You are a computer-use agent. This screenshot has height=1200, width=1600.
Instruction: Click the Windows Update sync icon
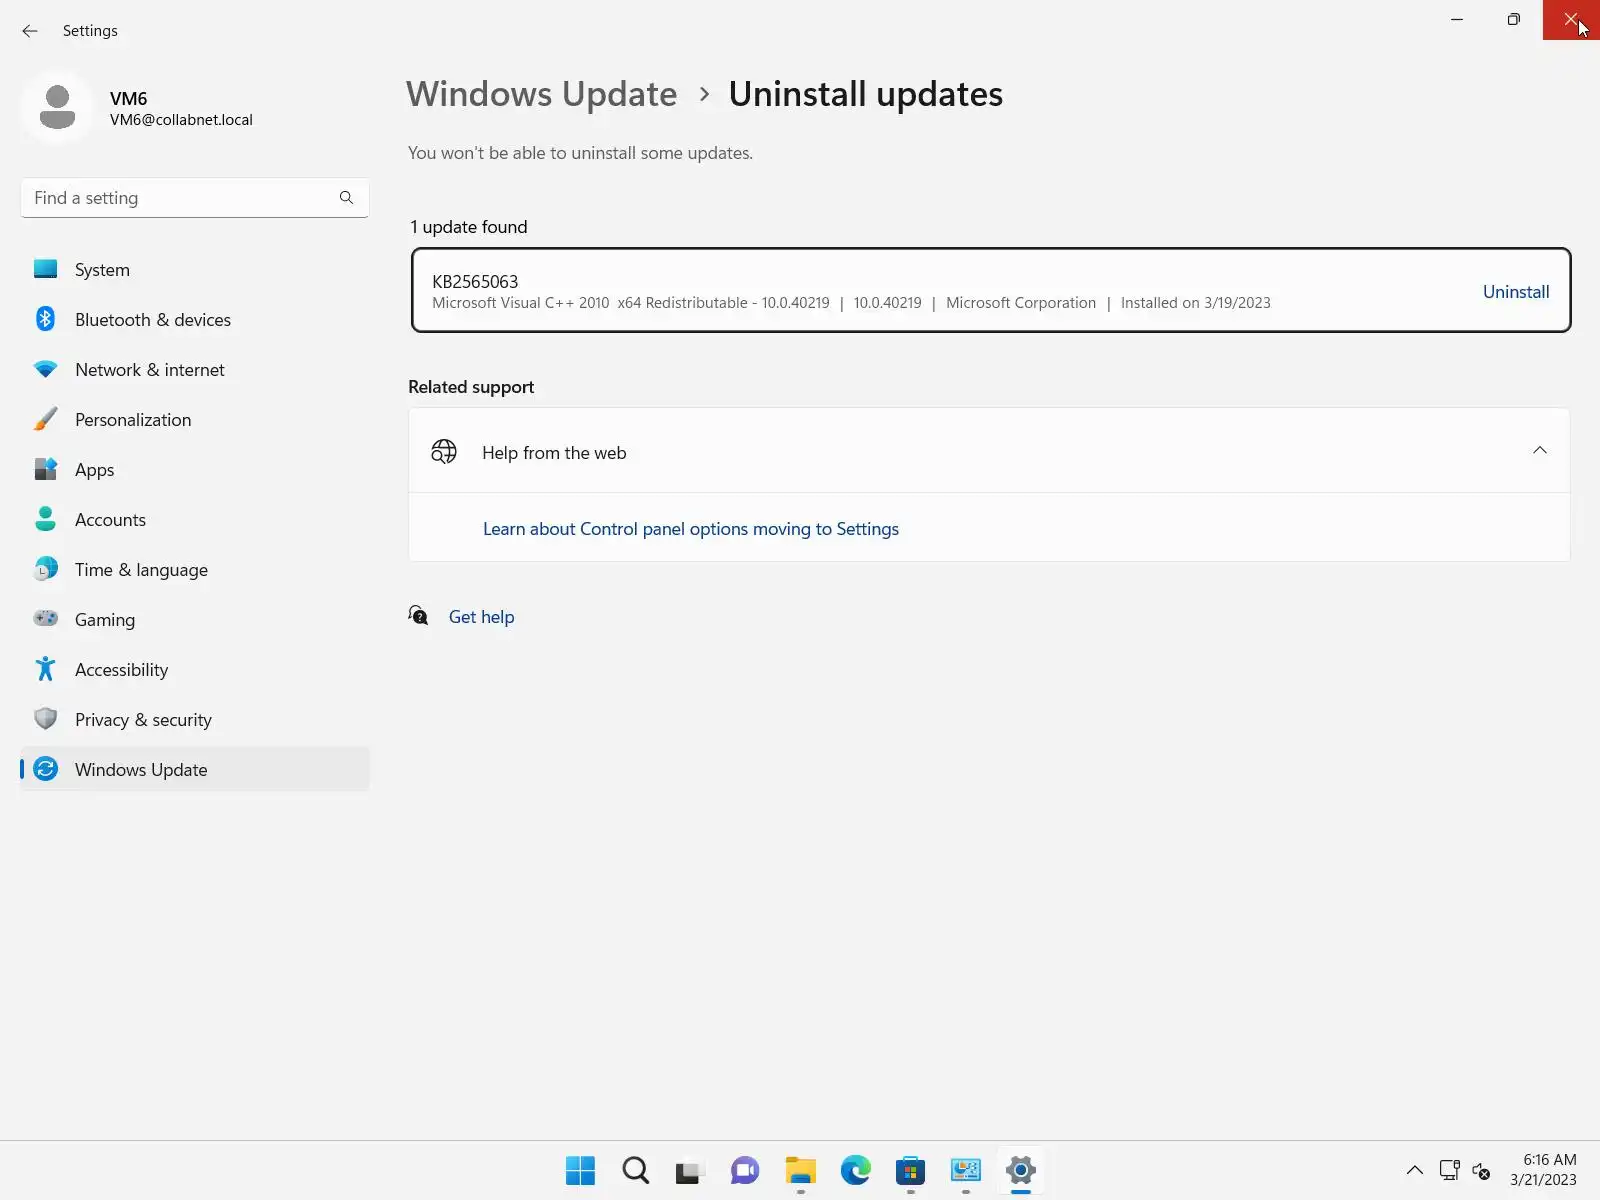click(x=45, y=769)
